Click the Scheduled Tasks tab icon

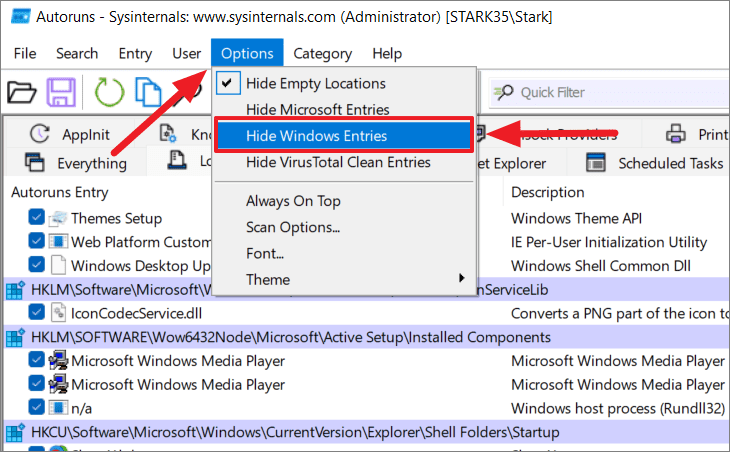coord(596,162)
